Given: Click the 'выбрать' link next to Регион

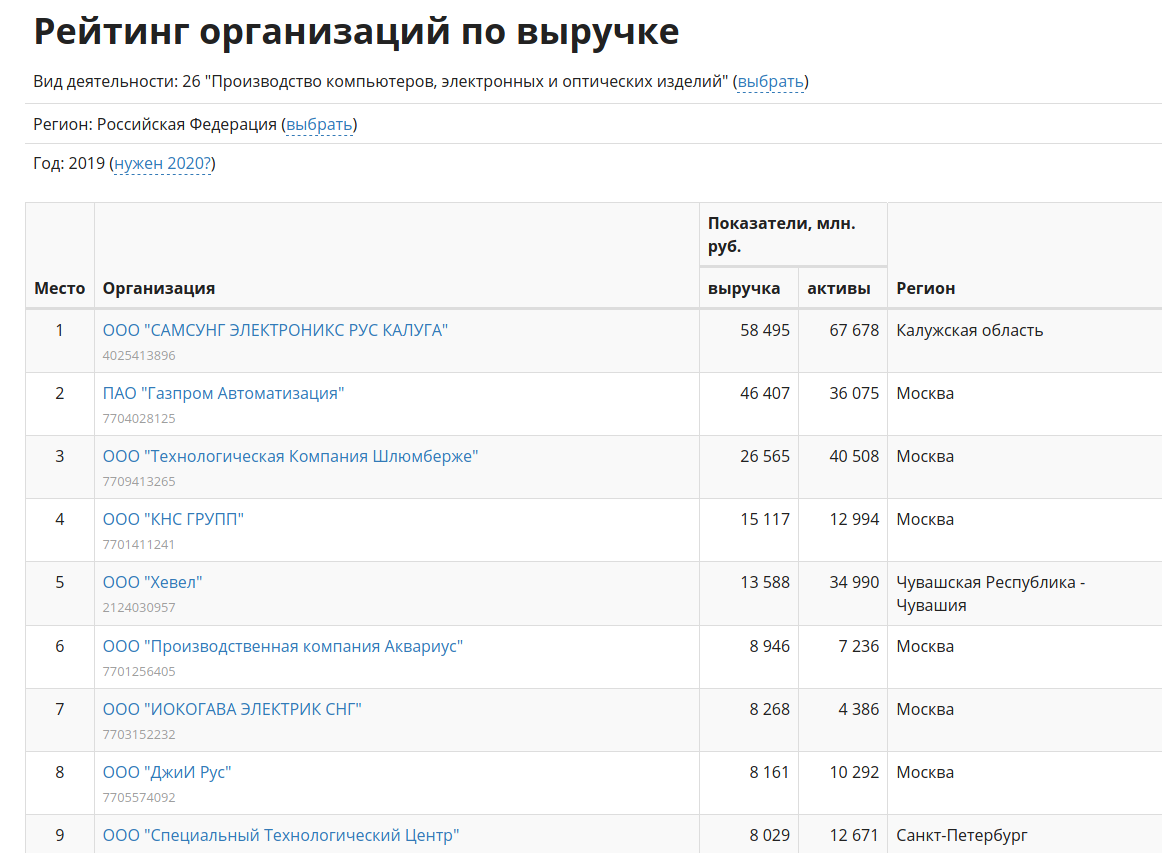Looking at the screenshot, I should point(319,125).
